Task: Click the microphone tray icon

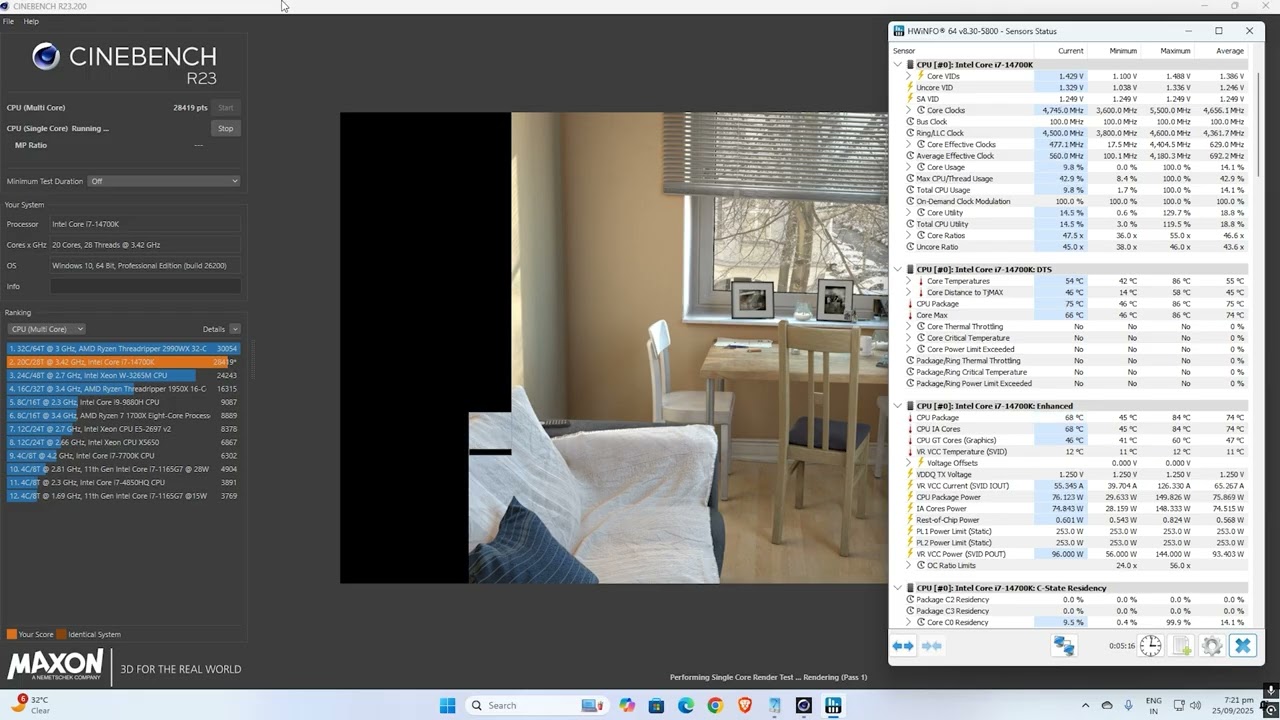Action: 1128,705
